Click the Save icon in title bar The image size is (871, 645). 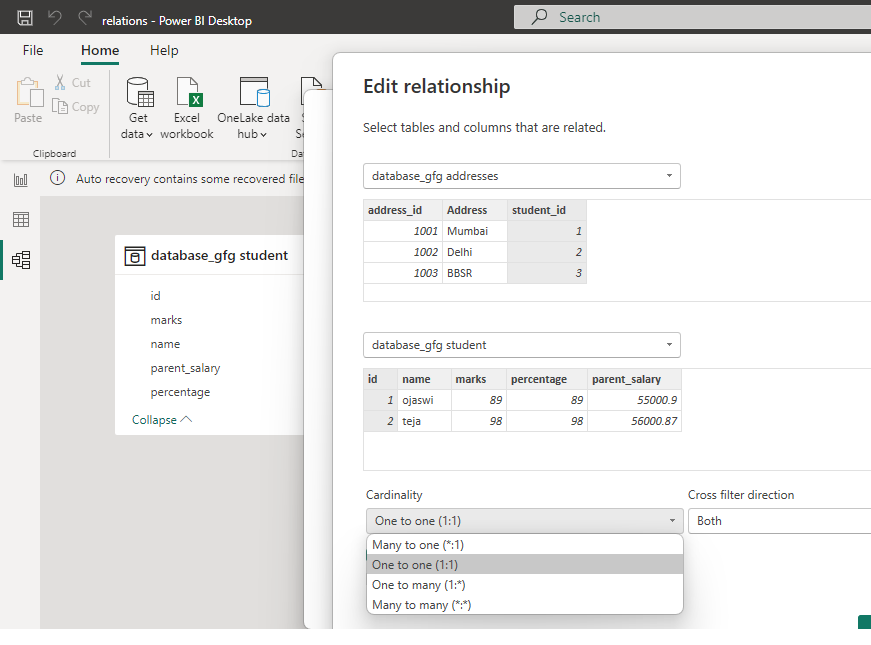[24, 18]
